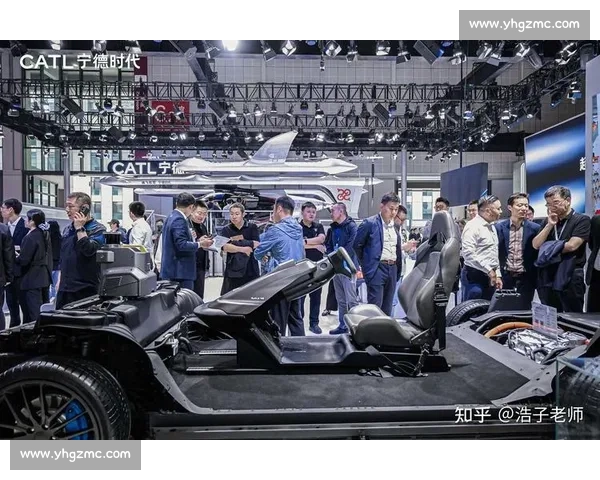Select the 知乎 @浩子老师 watermark text
The height and width of the screenshot is (480, 600).
tap(518, 414)
